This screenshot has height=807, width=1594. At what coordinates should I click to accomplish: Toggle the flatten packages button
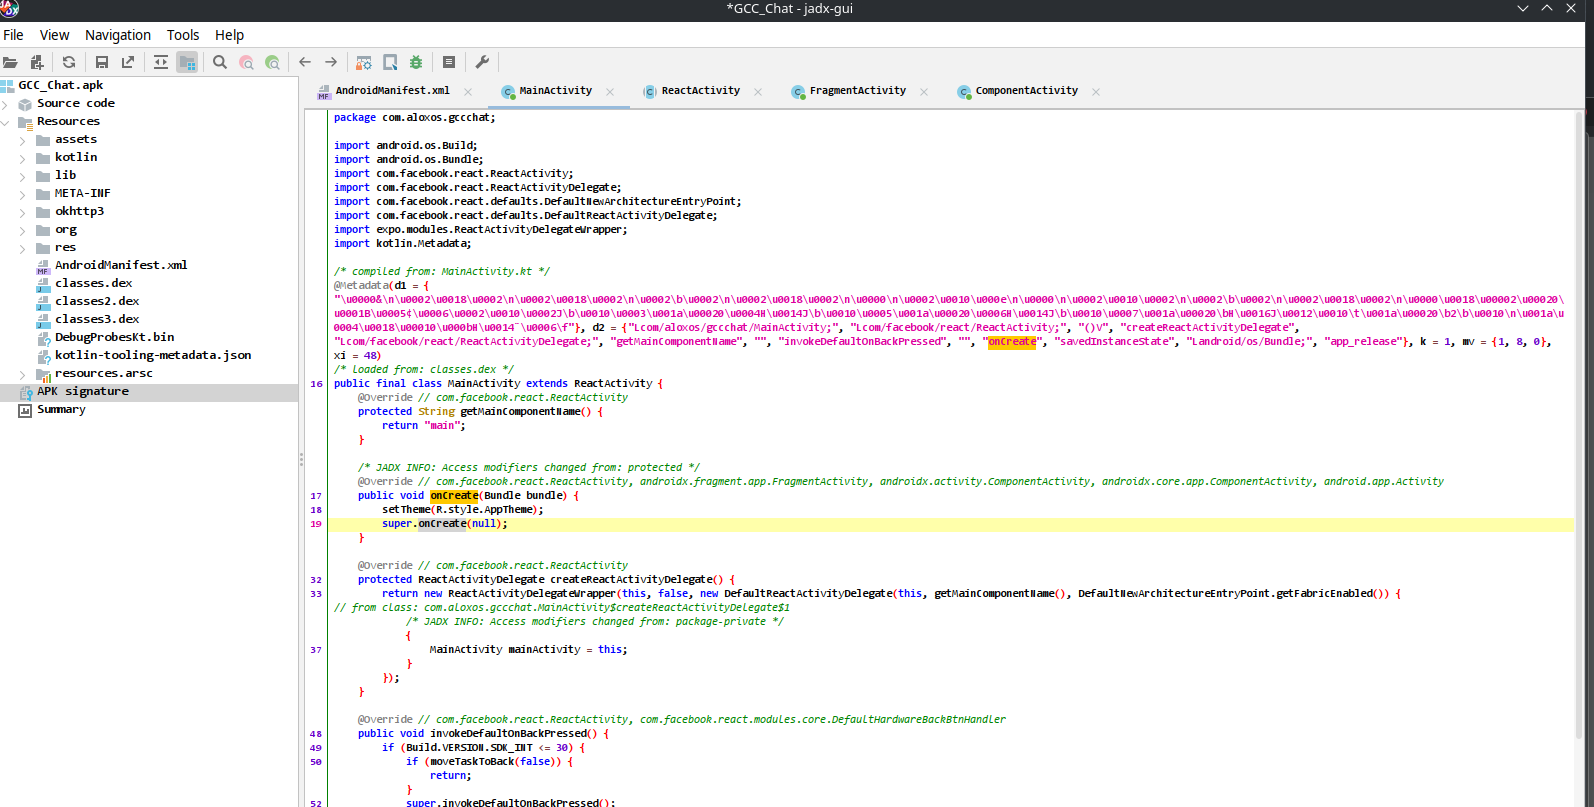coord(187,62)
